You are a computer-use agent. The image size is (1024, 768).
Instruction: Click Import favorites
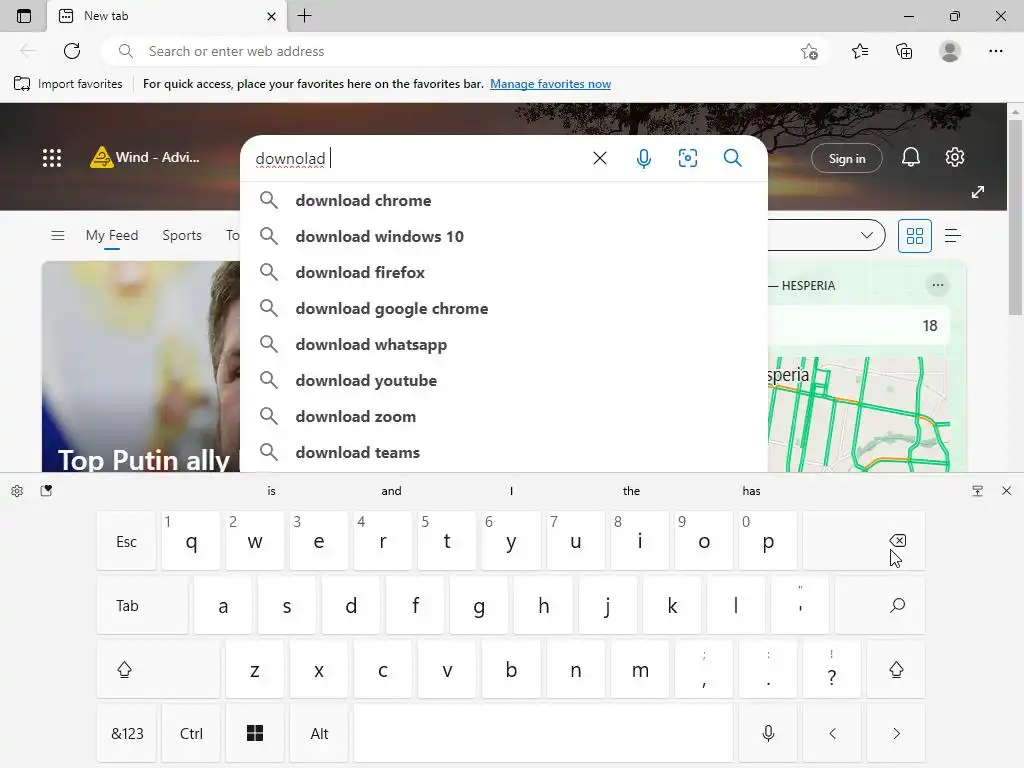(69, 84)
